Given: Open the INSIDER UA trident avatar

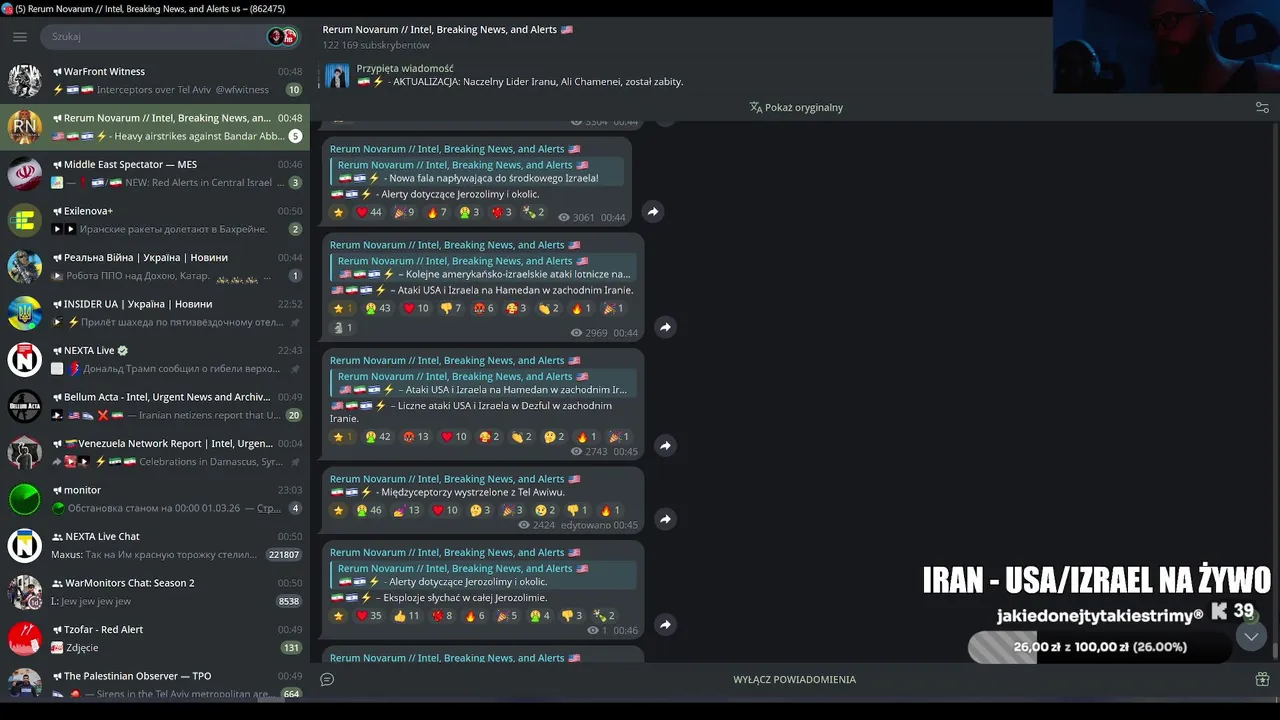Looking at the screenshot, I should coord(24,313).
